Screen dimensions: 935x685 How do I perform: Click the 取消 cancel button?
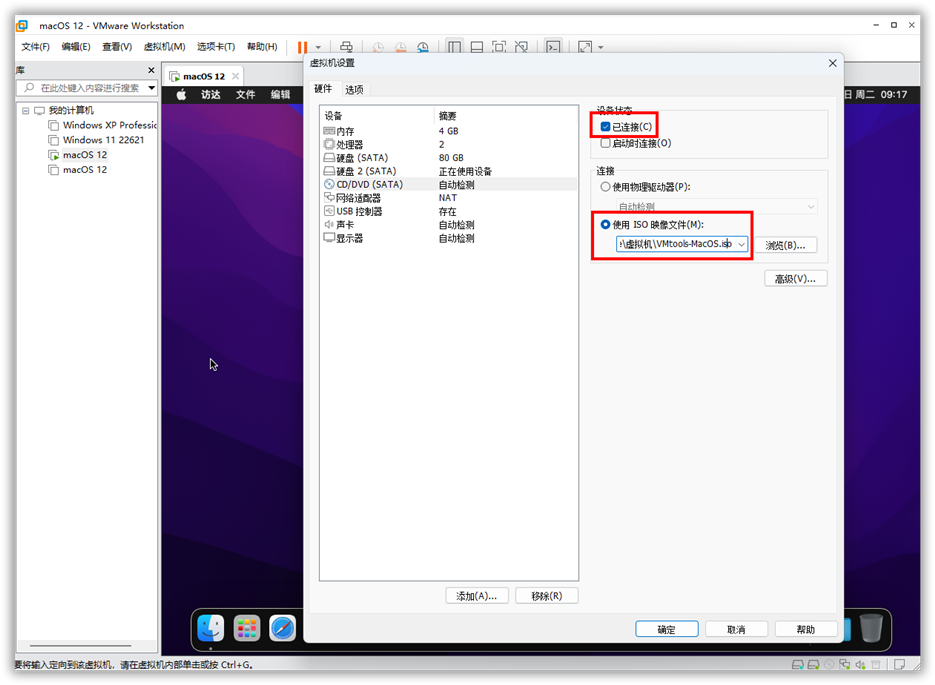pyautogui.click(x=736, y=629)
